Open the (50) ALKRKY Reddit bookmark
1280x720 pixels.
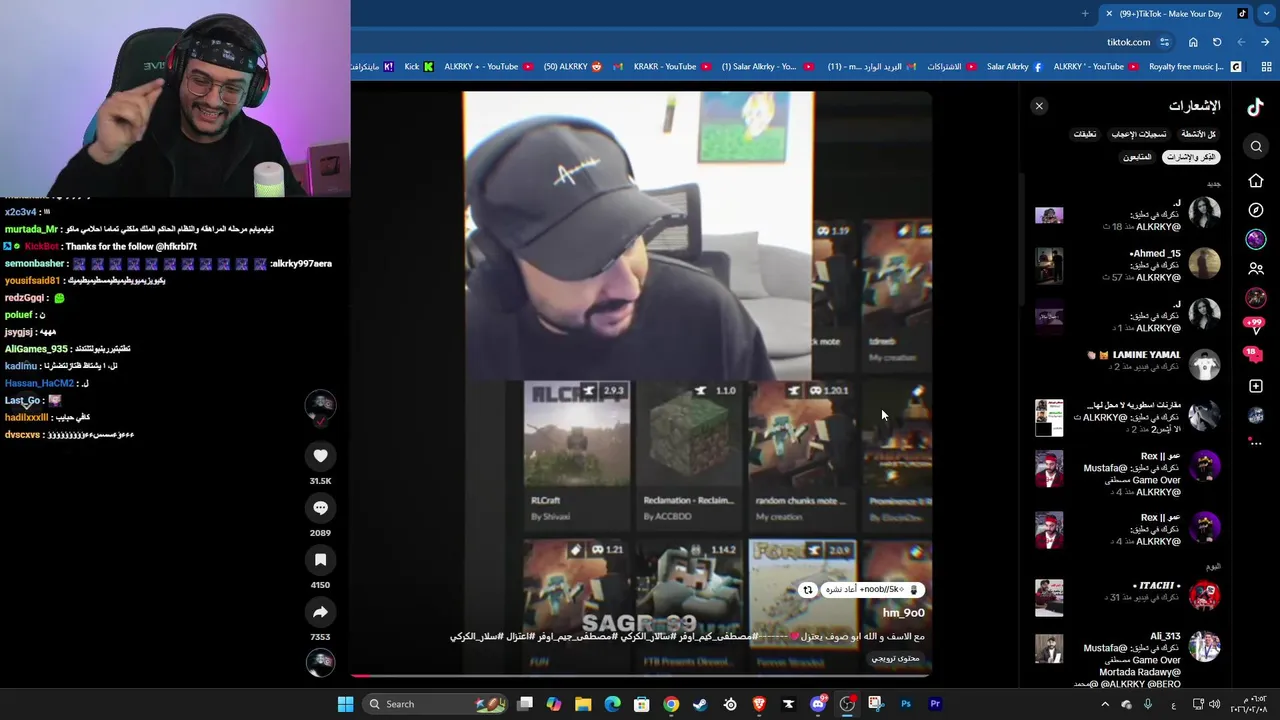[x=573, y=67]
